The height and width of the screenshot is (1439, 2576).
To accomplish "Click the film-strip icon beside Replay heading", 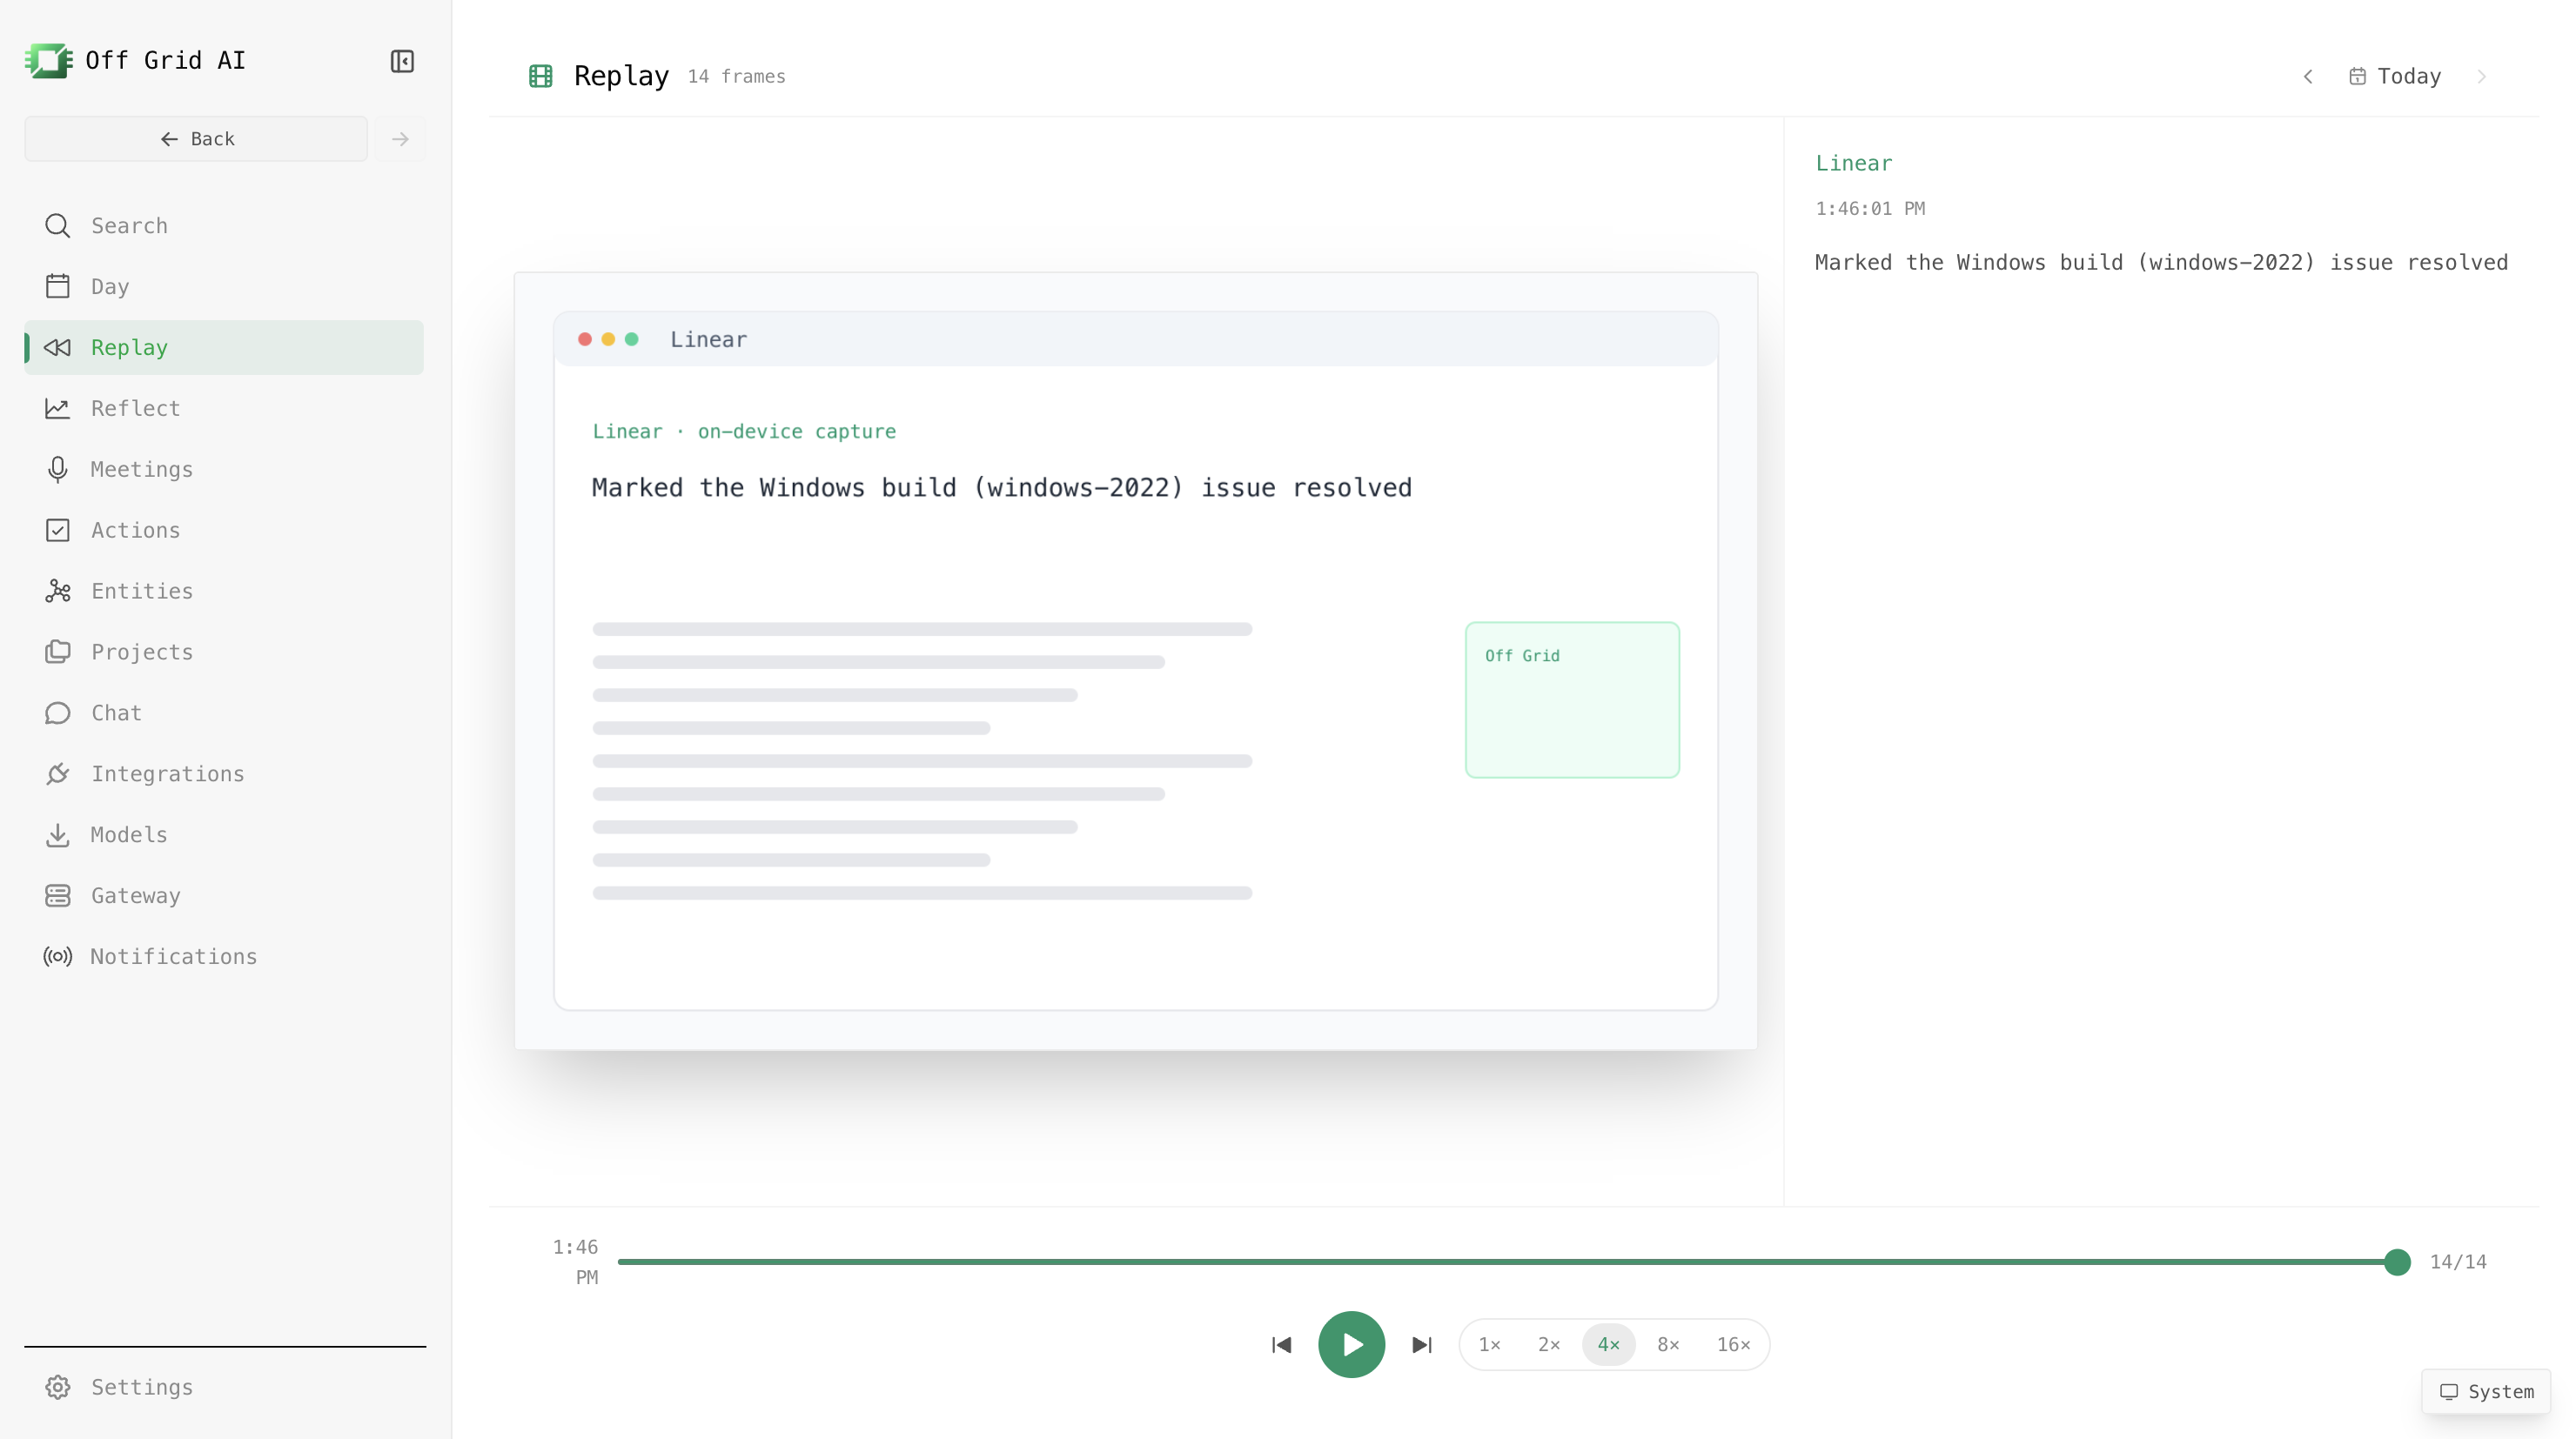I will click(x=541, y=76).
